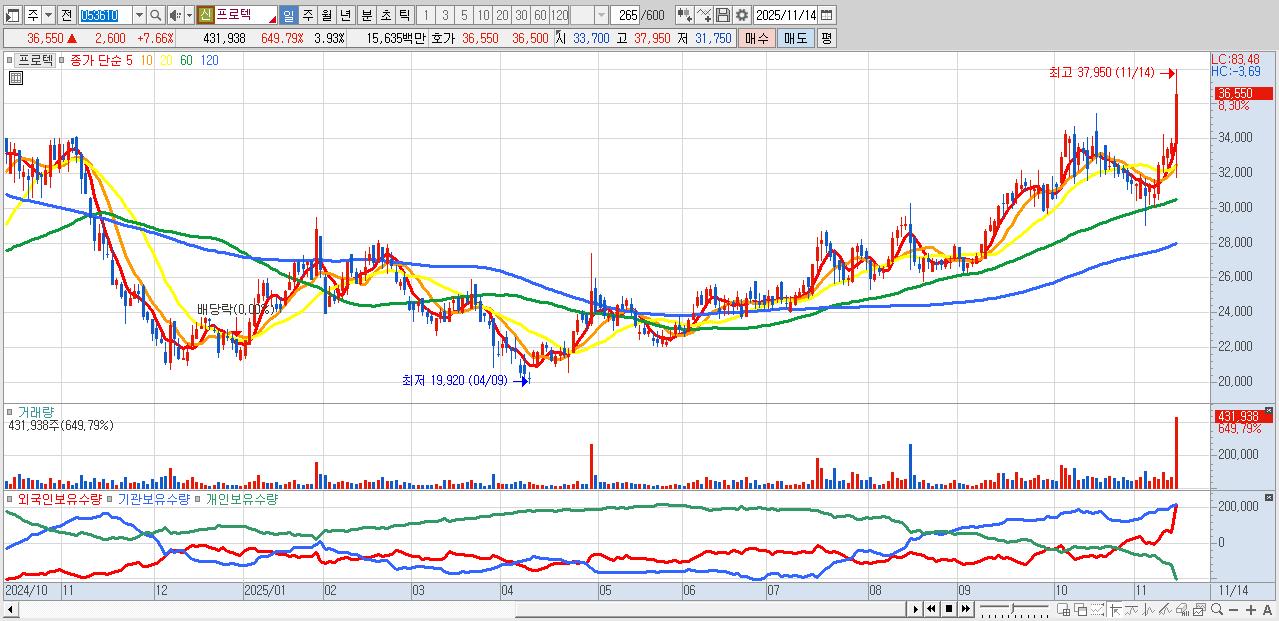The height and width of the screenshot is (621, 1279).
Task: Click the indicator icon right of the 265/600 field
Action: click(x=685, y=15)
